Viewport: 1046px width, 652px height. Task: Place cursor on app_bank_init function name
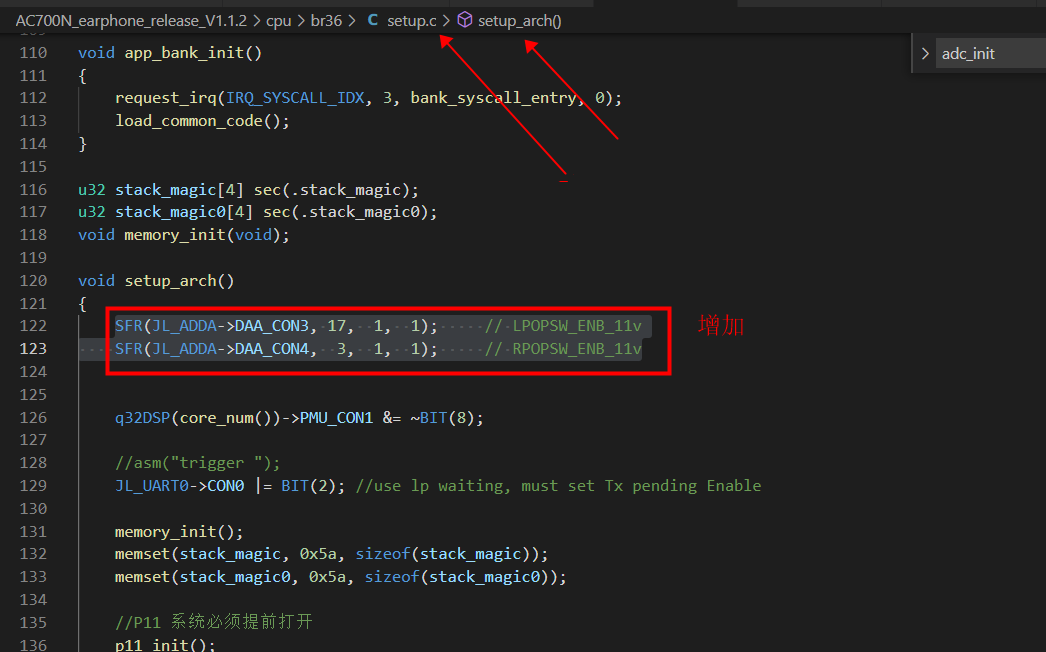(184, 53)
